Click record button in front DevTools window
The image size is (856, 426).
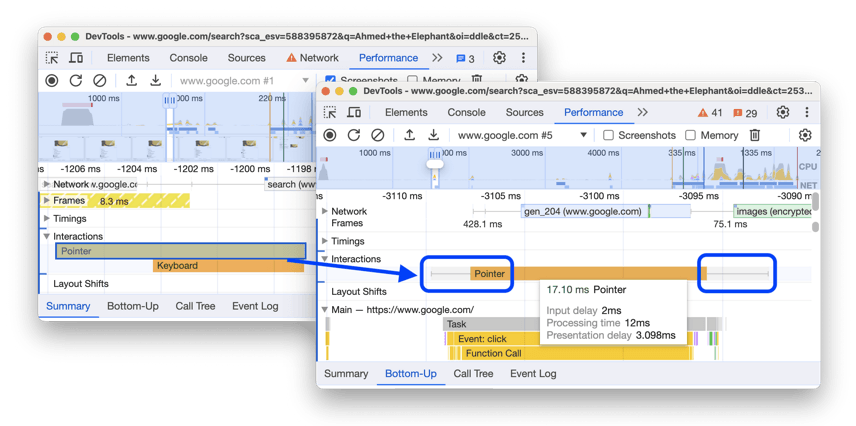[x=330, y=135]
